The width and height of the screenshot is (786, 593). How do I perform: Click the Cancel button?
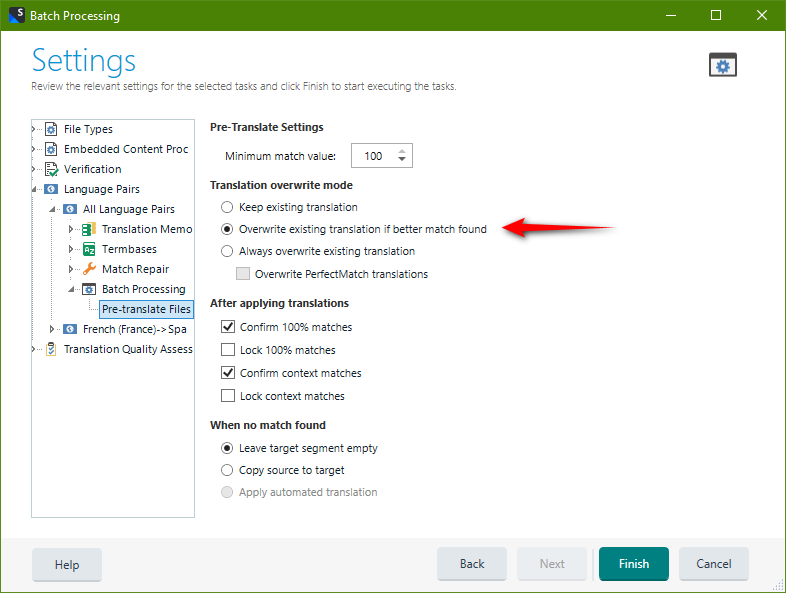714,564
